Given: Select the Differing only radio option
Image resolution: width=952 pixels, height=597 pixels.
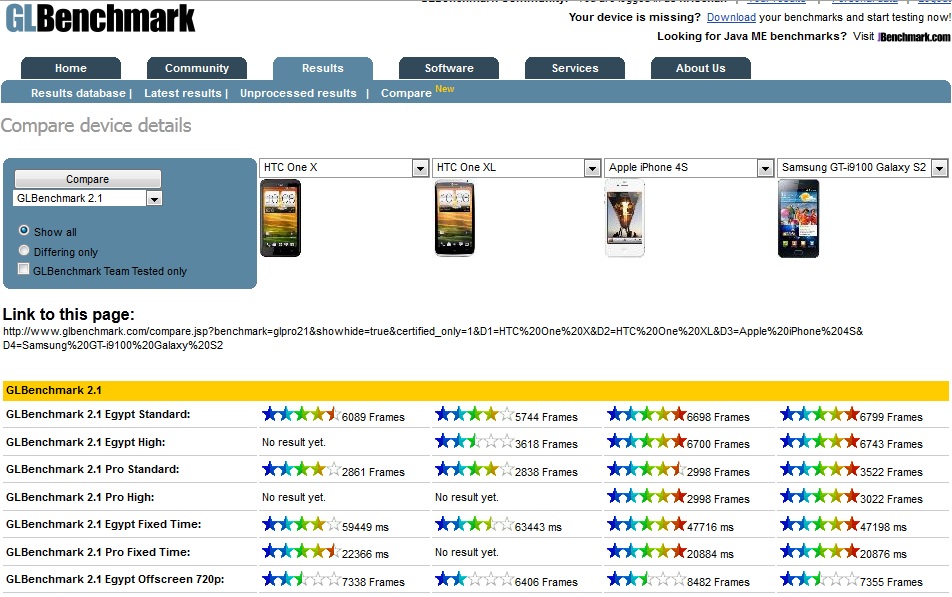Looking at the screenshot, I should [x=24, y=251].
